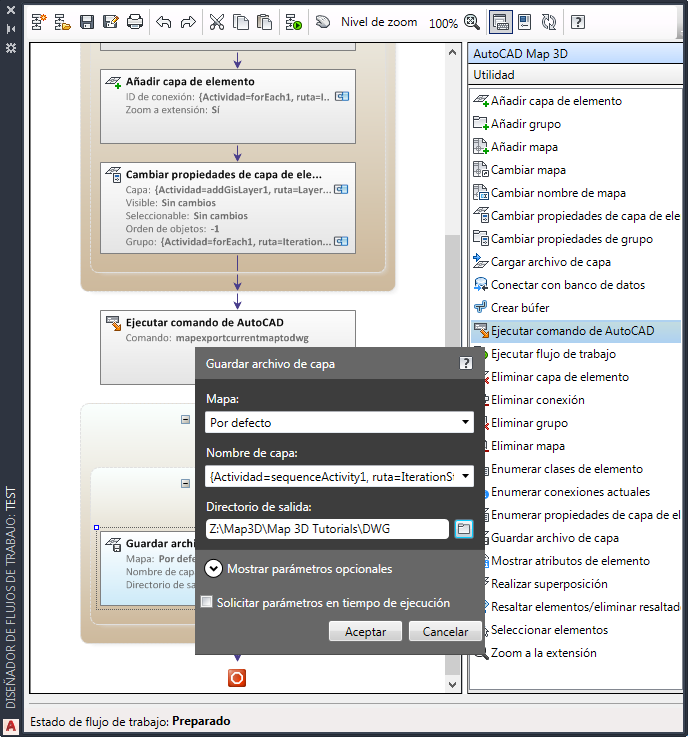The width and height of the screenshot is (688, 737).
Task: Enable Solicitar parámetros en tiempo de ejecución
Action: (206, 602)
